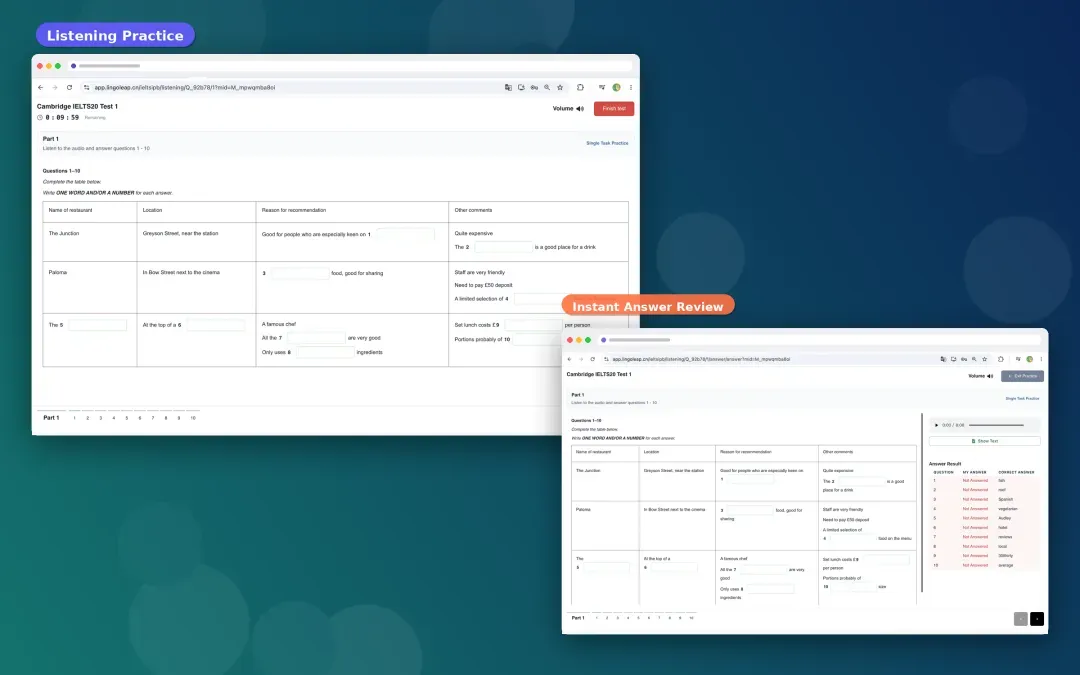Click the answer field for question 8 in Listening Practice
Screen dimensions: 1080x675
325,352
